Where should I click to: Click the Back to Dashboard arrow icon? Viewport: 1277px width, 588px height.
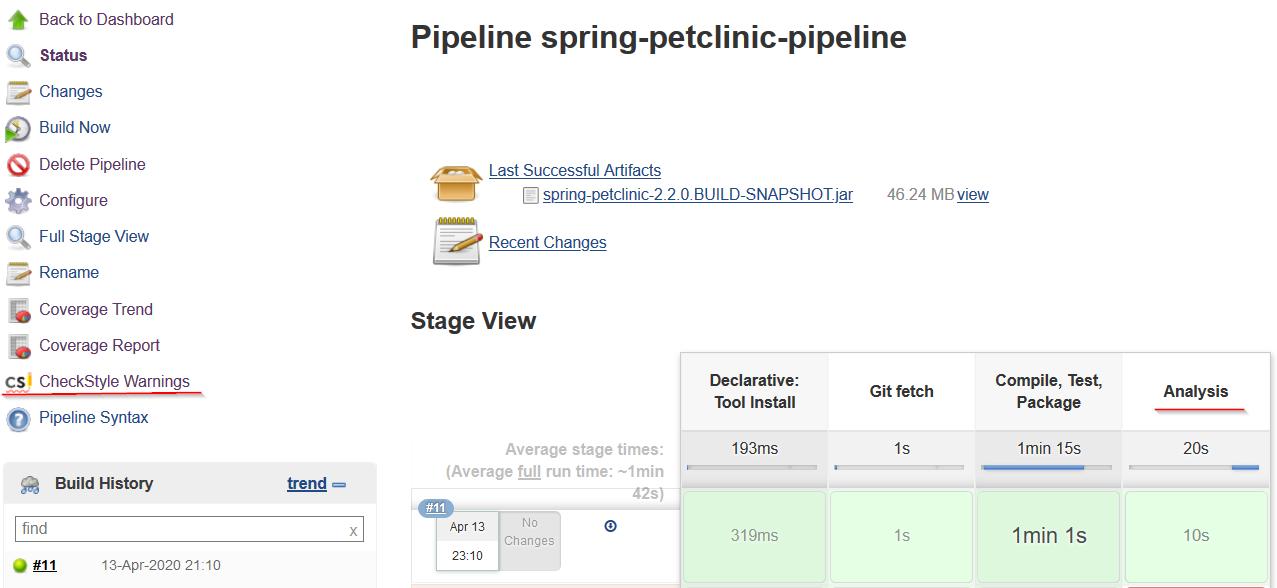click(20, 18)
